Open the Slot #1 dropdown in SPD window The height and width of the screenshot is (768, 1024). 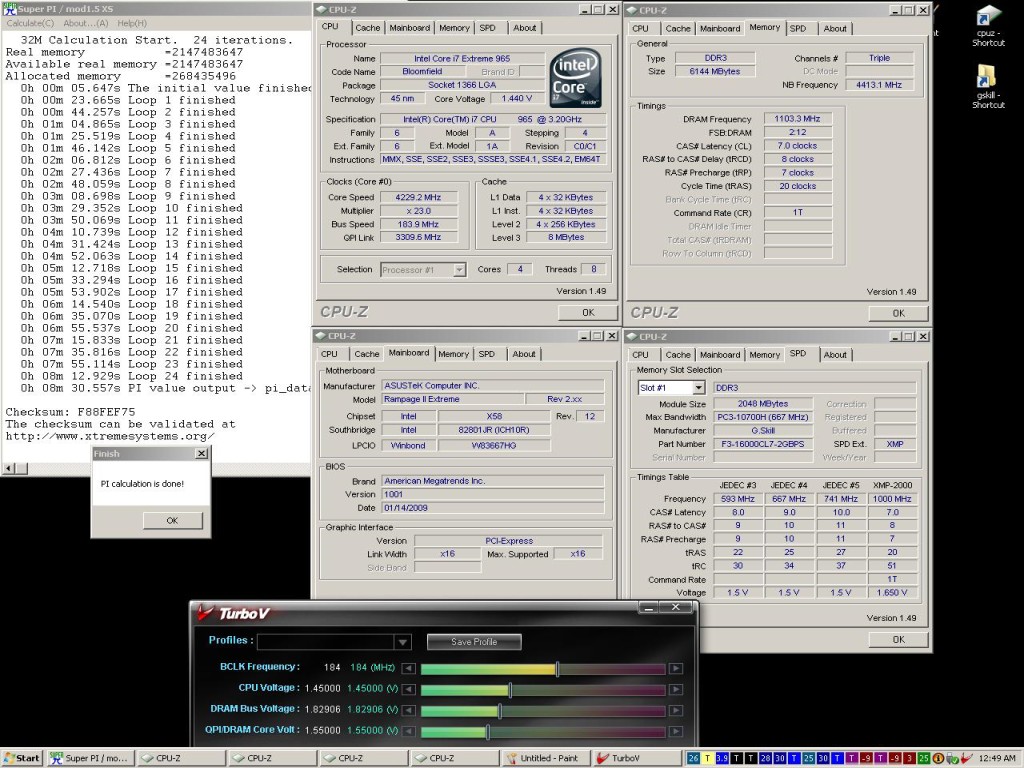[698, 388]
